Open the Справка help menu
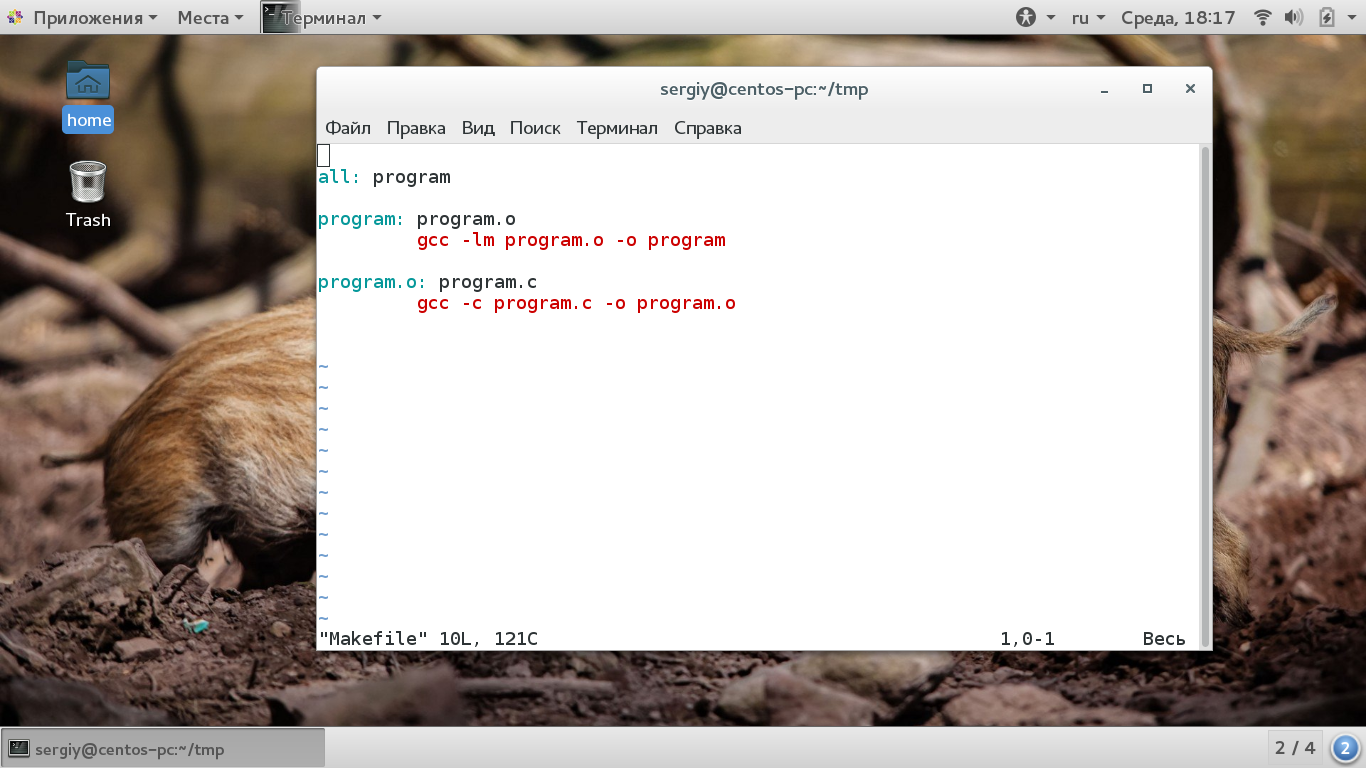This screenshot has width=1366, height=768. tap(708, 128)
